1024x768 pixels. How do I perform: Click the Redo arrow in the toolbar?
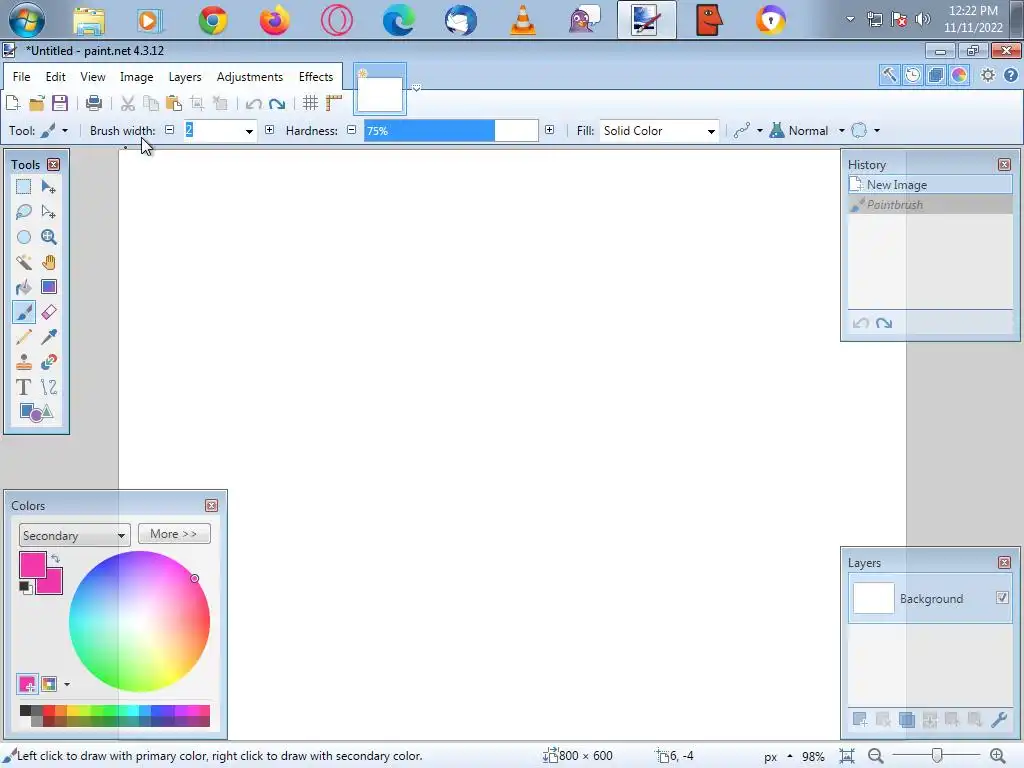pyautogui.click(x=277, y=103)
